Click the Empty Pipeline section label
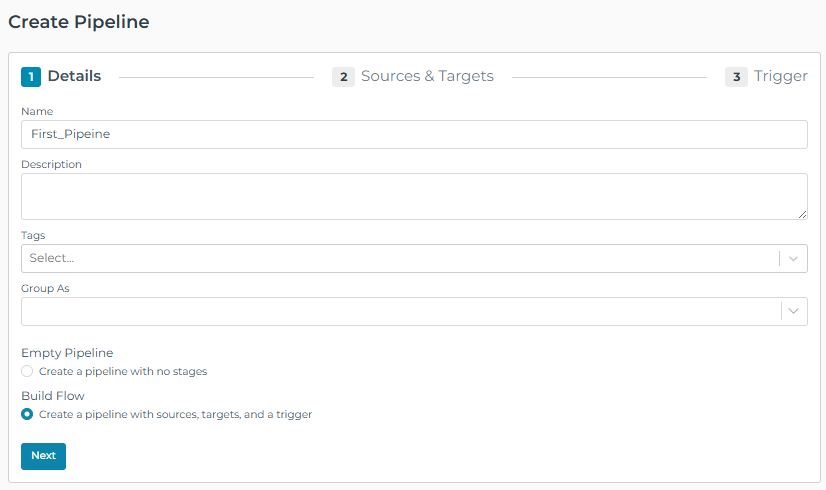 [x=67, y=353]
